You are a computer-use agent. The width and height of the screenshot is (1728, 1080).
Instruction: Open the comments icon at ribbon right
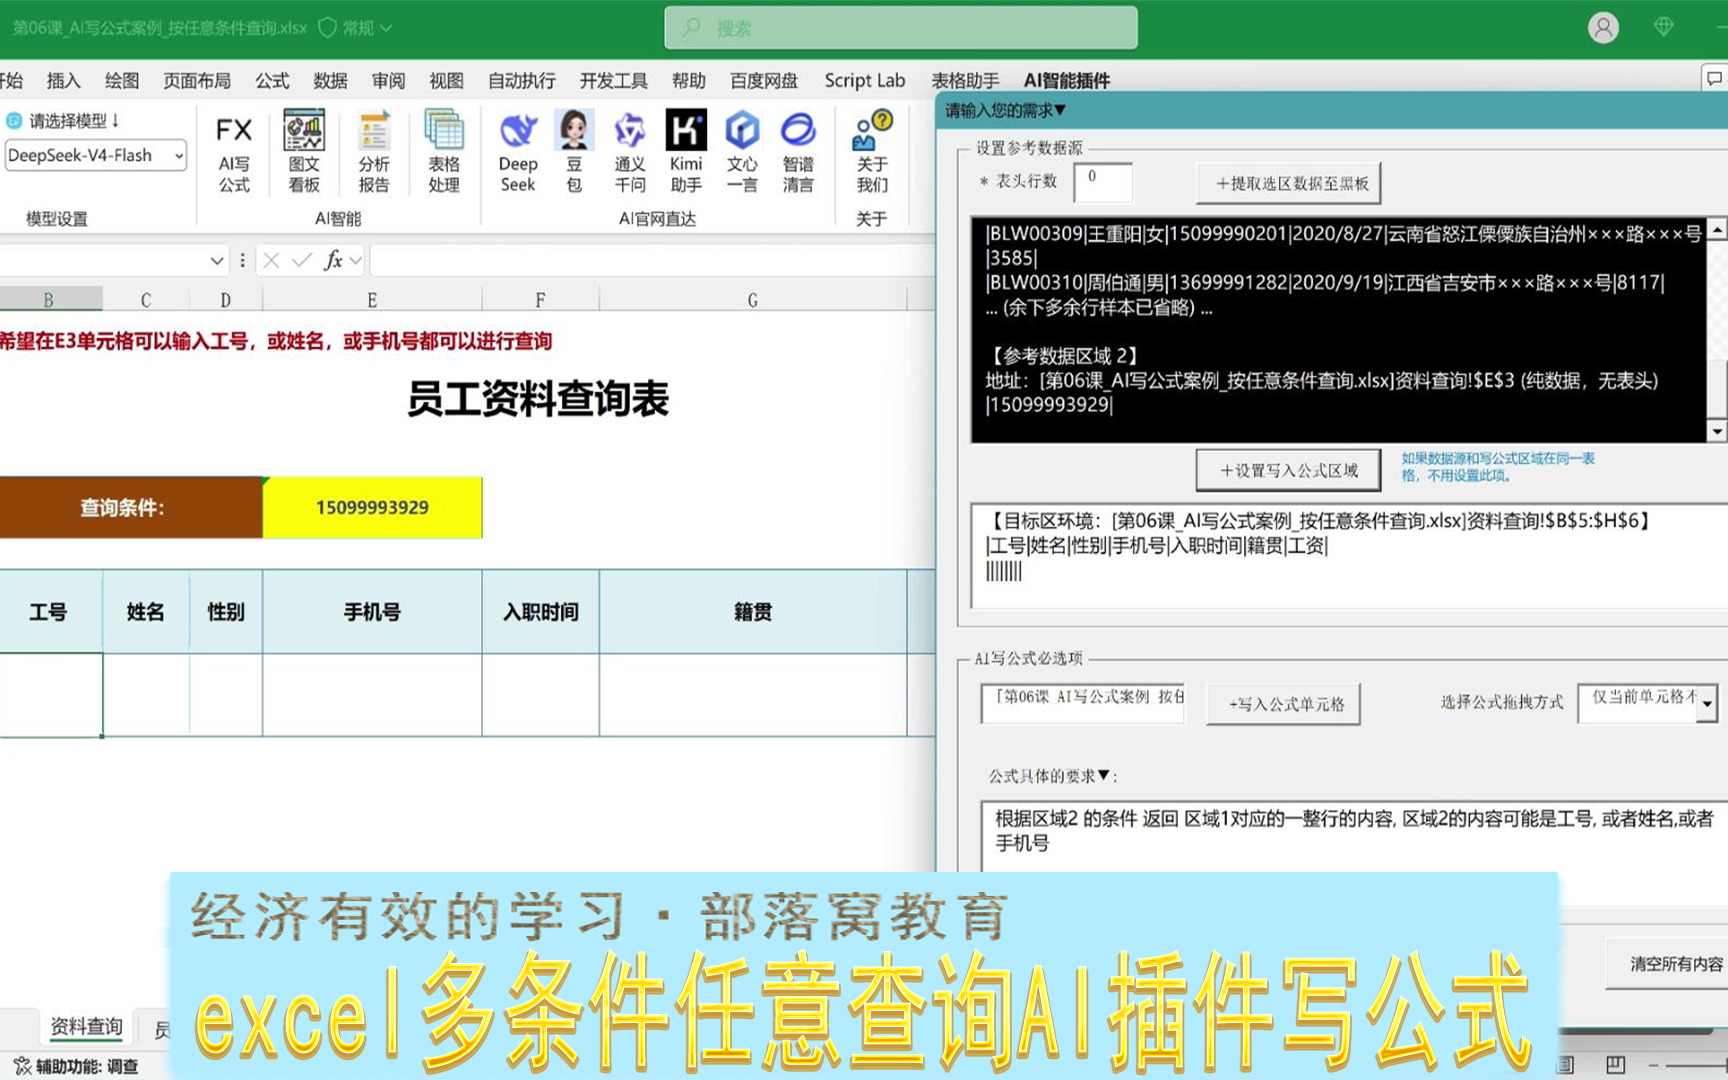[1714, 79]
